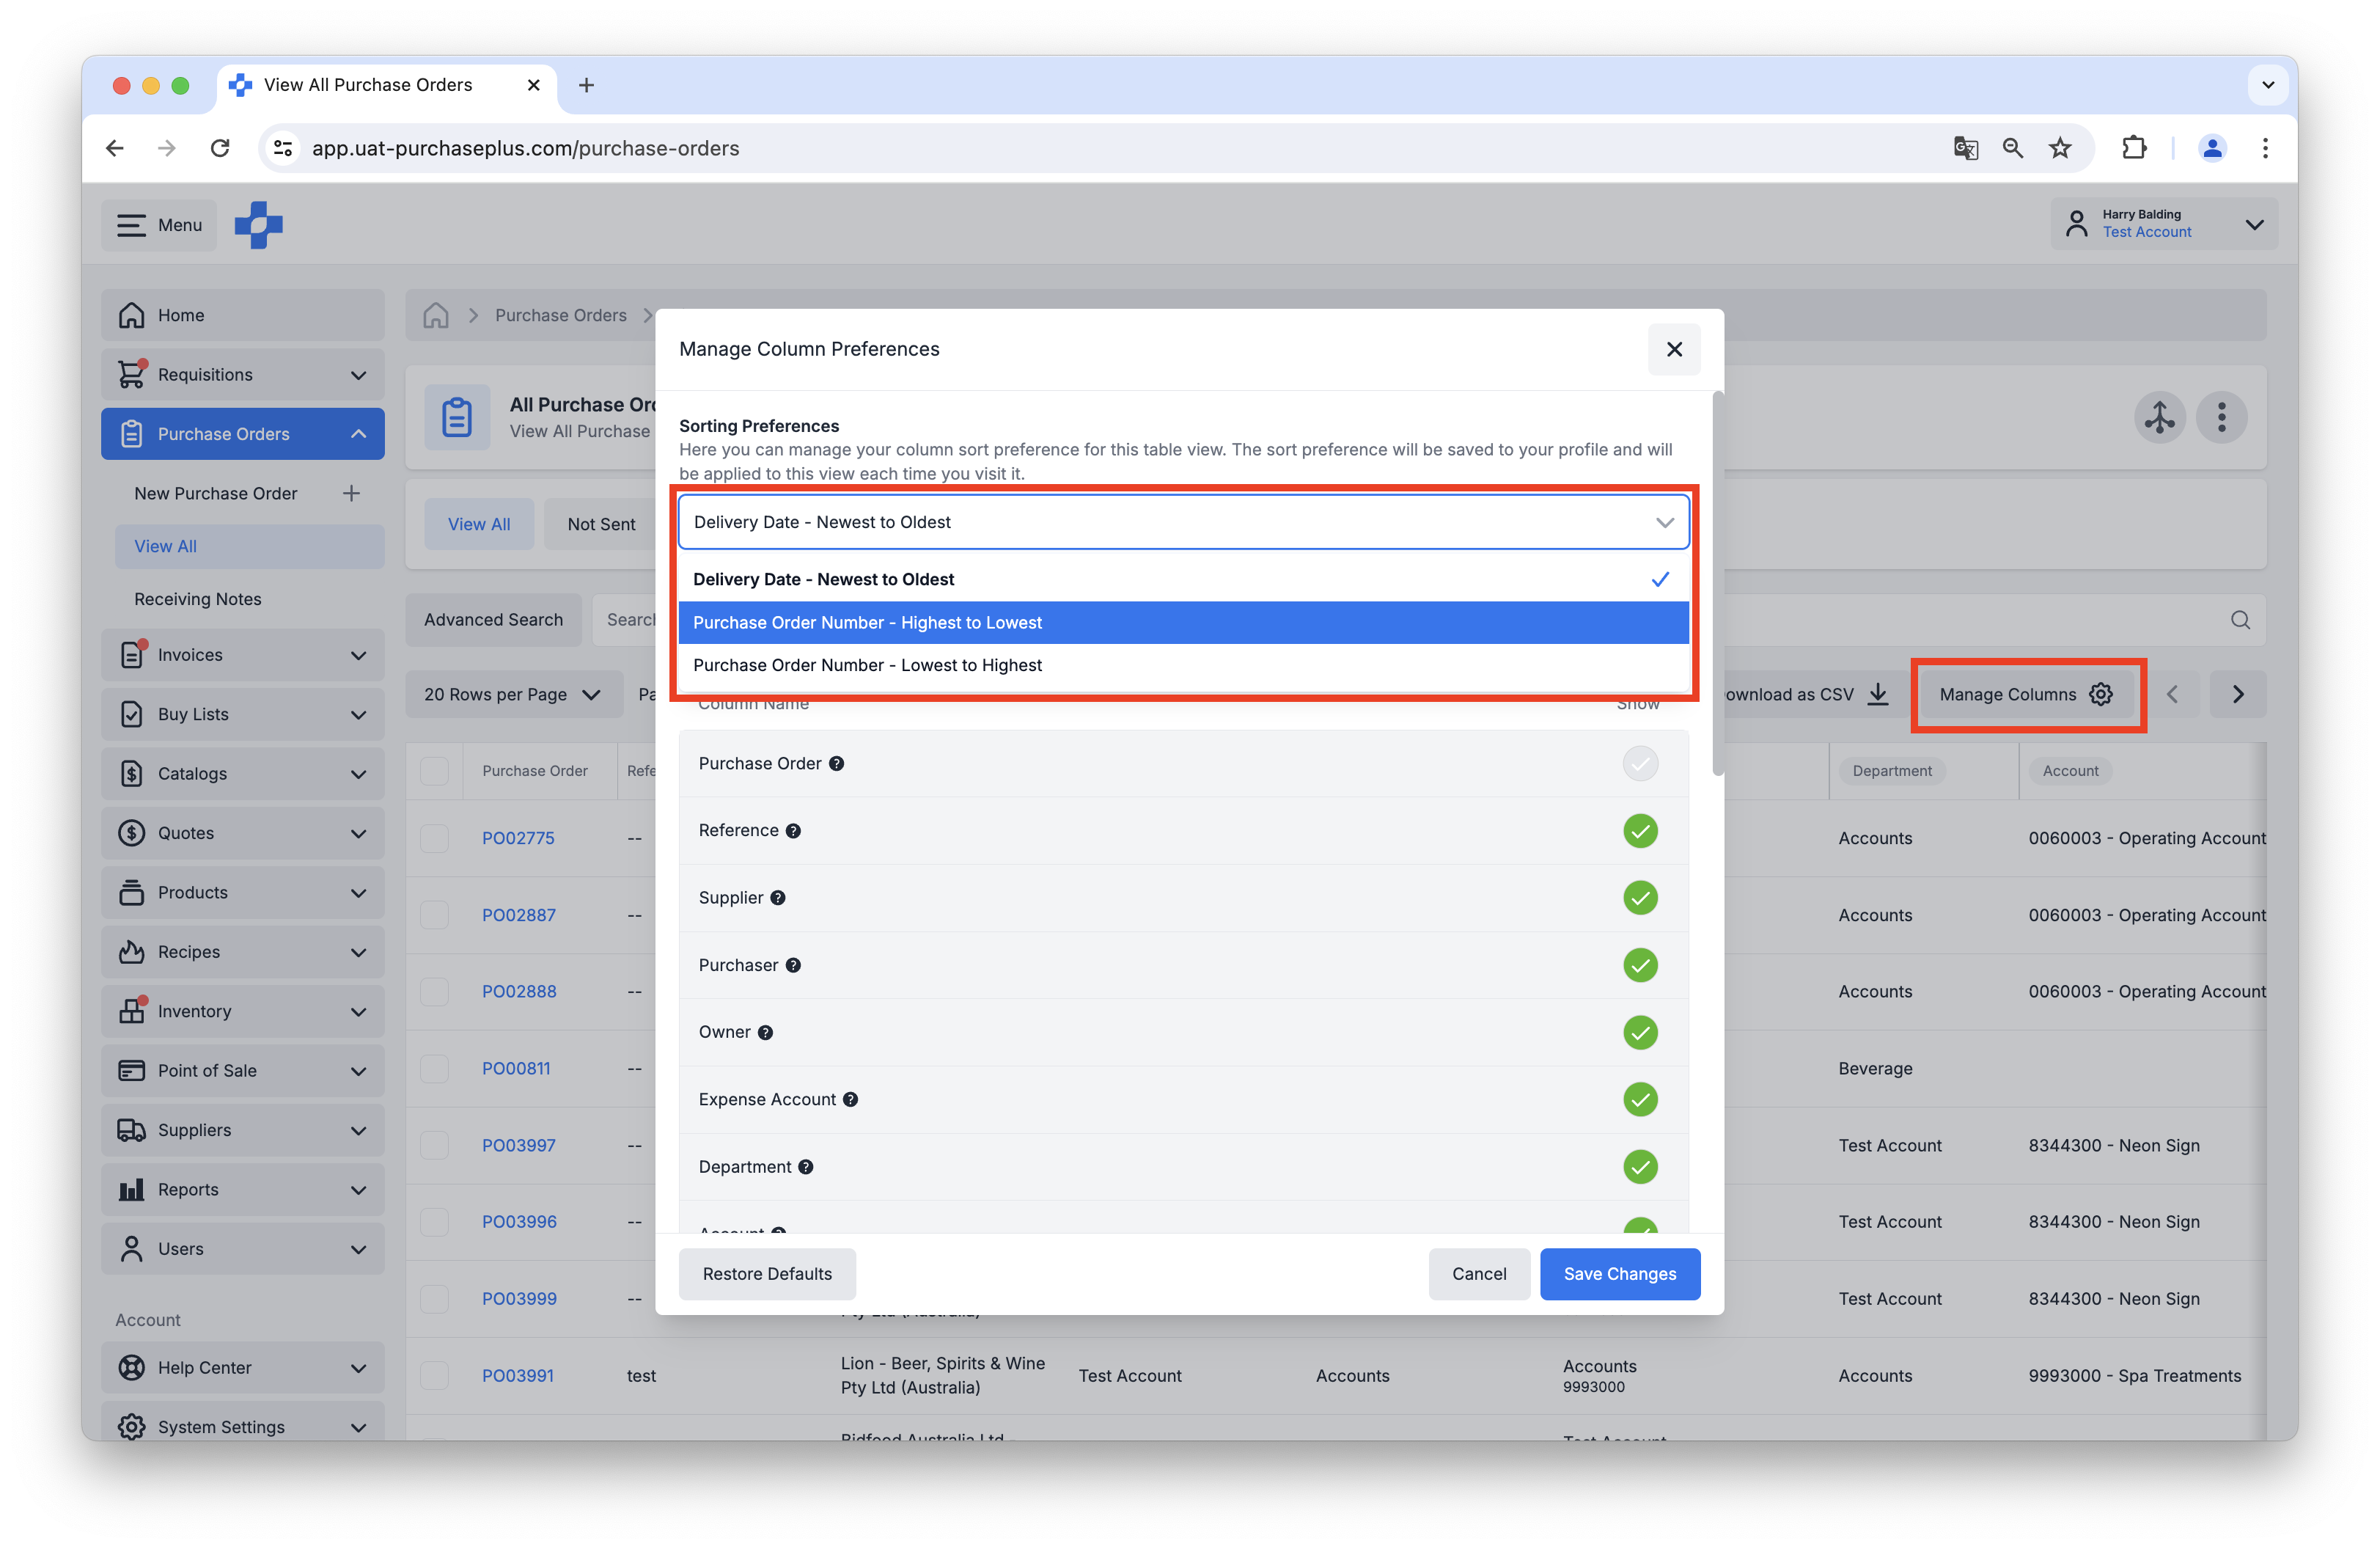Click the modal vertical scrollbar
Viewport: 2380px width, 1549px height.
[1718, 583]
